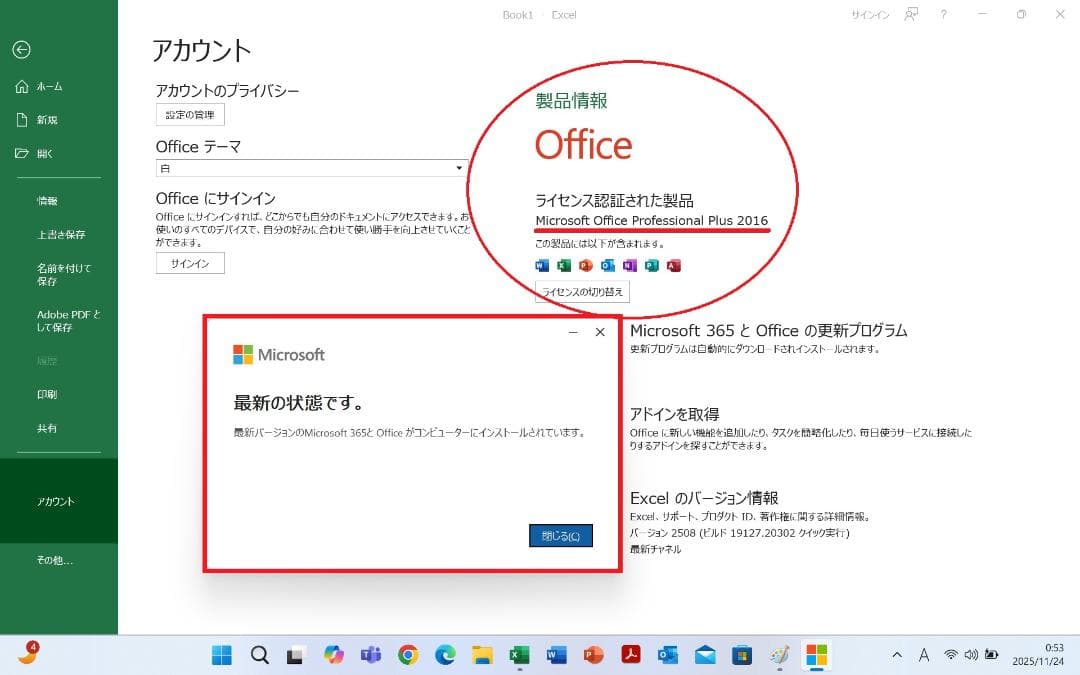Select the Word product icon under 製品情報
1080x675 pixels.
(541, 264)
